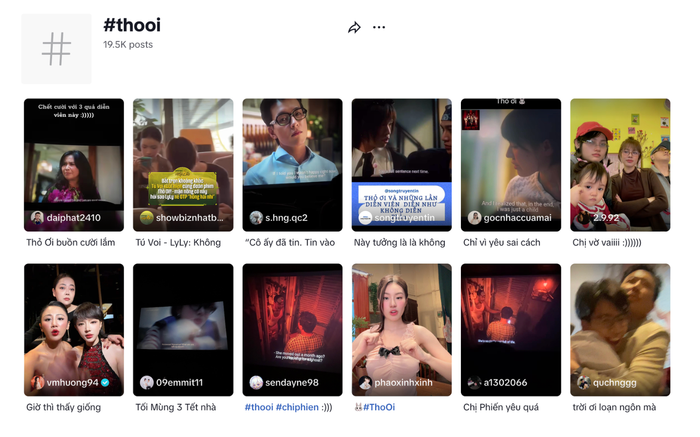700x437 pixels.
Task: Click phaoxinhxinh profile avatar
Action: click(366, 382)
